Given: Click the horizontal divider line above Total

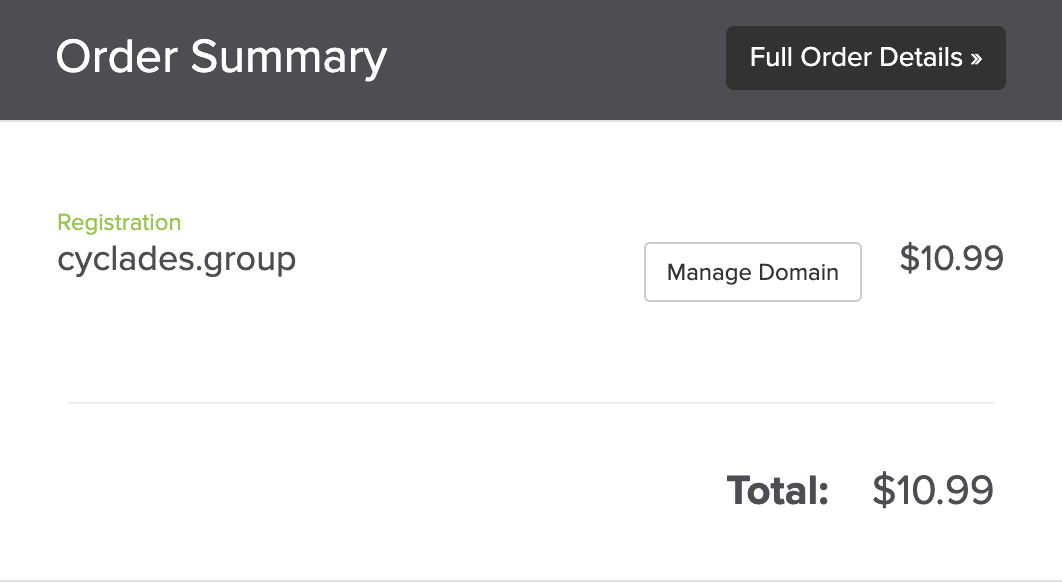Looking at the screenshot, I should click(530, 403).
